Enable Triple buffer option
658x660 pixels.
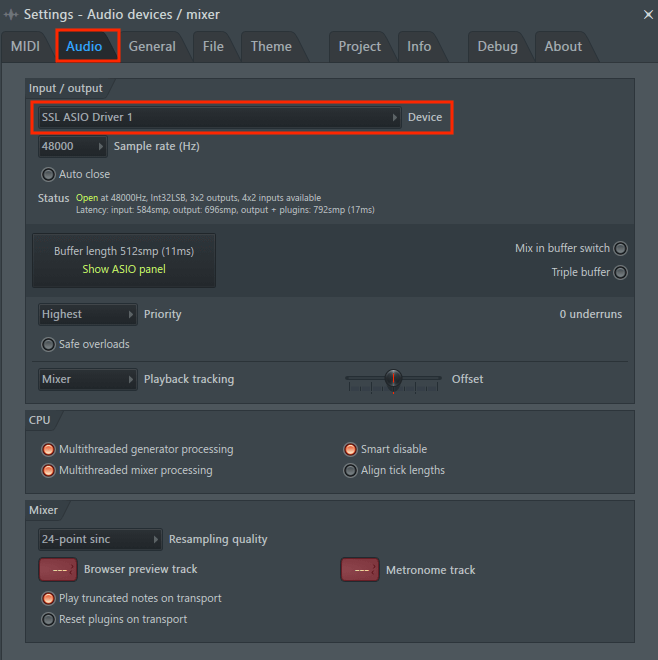[x=620, y=272]
